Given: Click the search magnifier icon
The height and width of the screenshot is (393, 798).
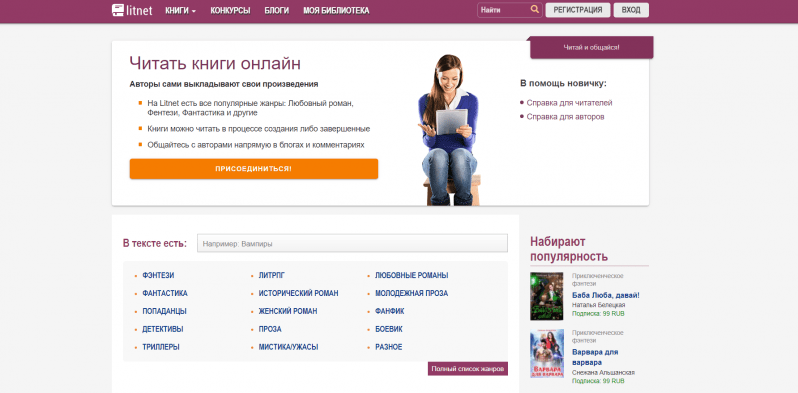Looking at the screenshot, I should 534,9.
